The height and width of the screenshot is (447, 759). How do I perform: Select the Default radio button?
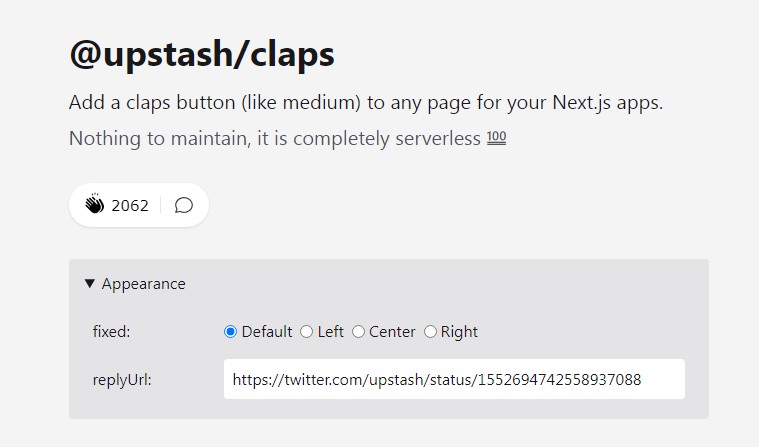pos(231,332)
